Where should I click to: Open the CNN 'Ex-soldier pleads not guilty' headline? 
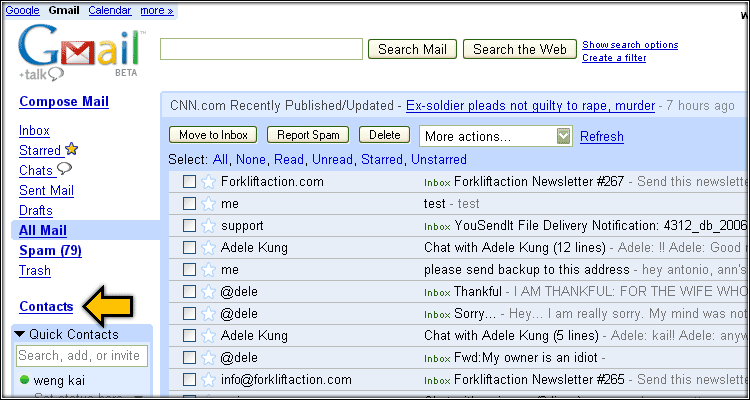pyautogui.click(x=530, y=106)
